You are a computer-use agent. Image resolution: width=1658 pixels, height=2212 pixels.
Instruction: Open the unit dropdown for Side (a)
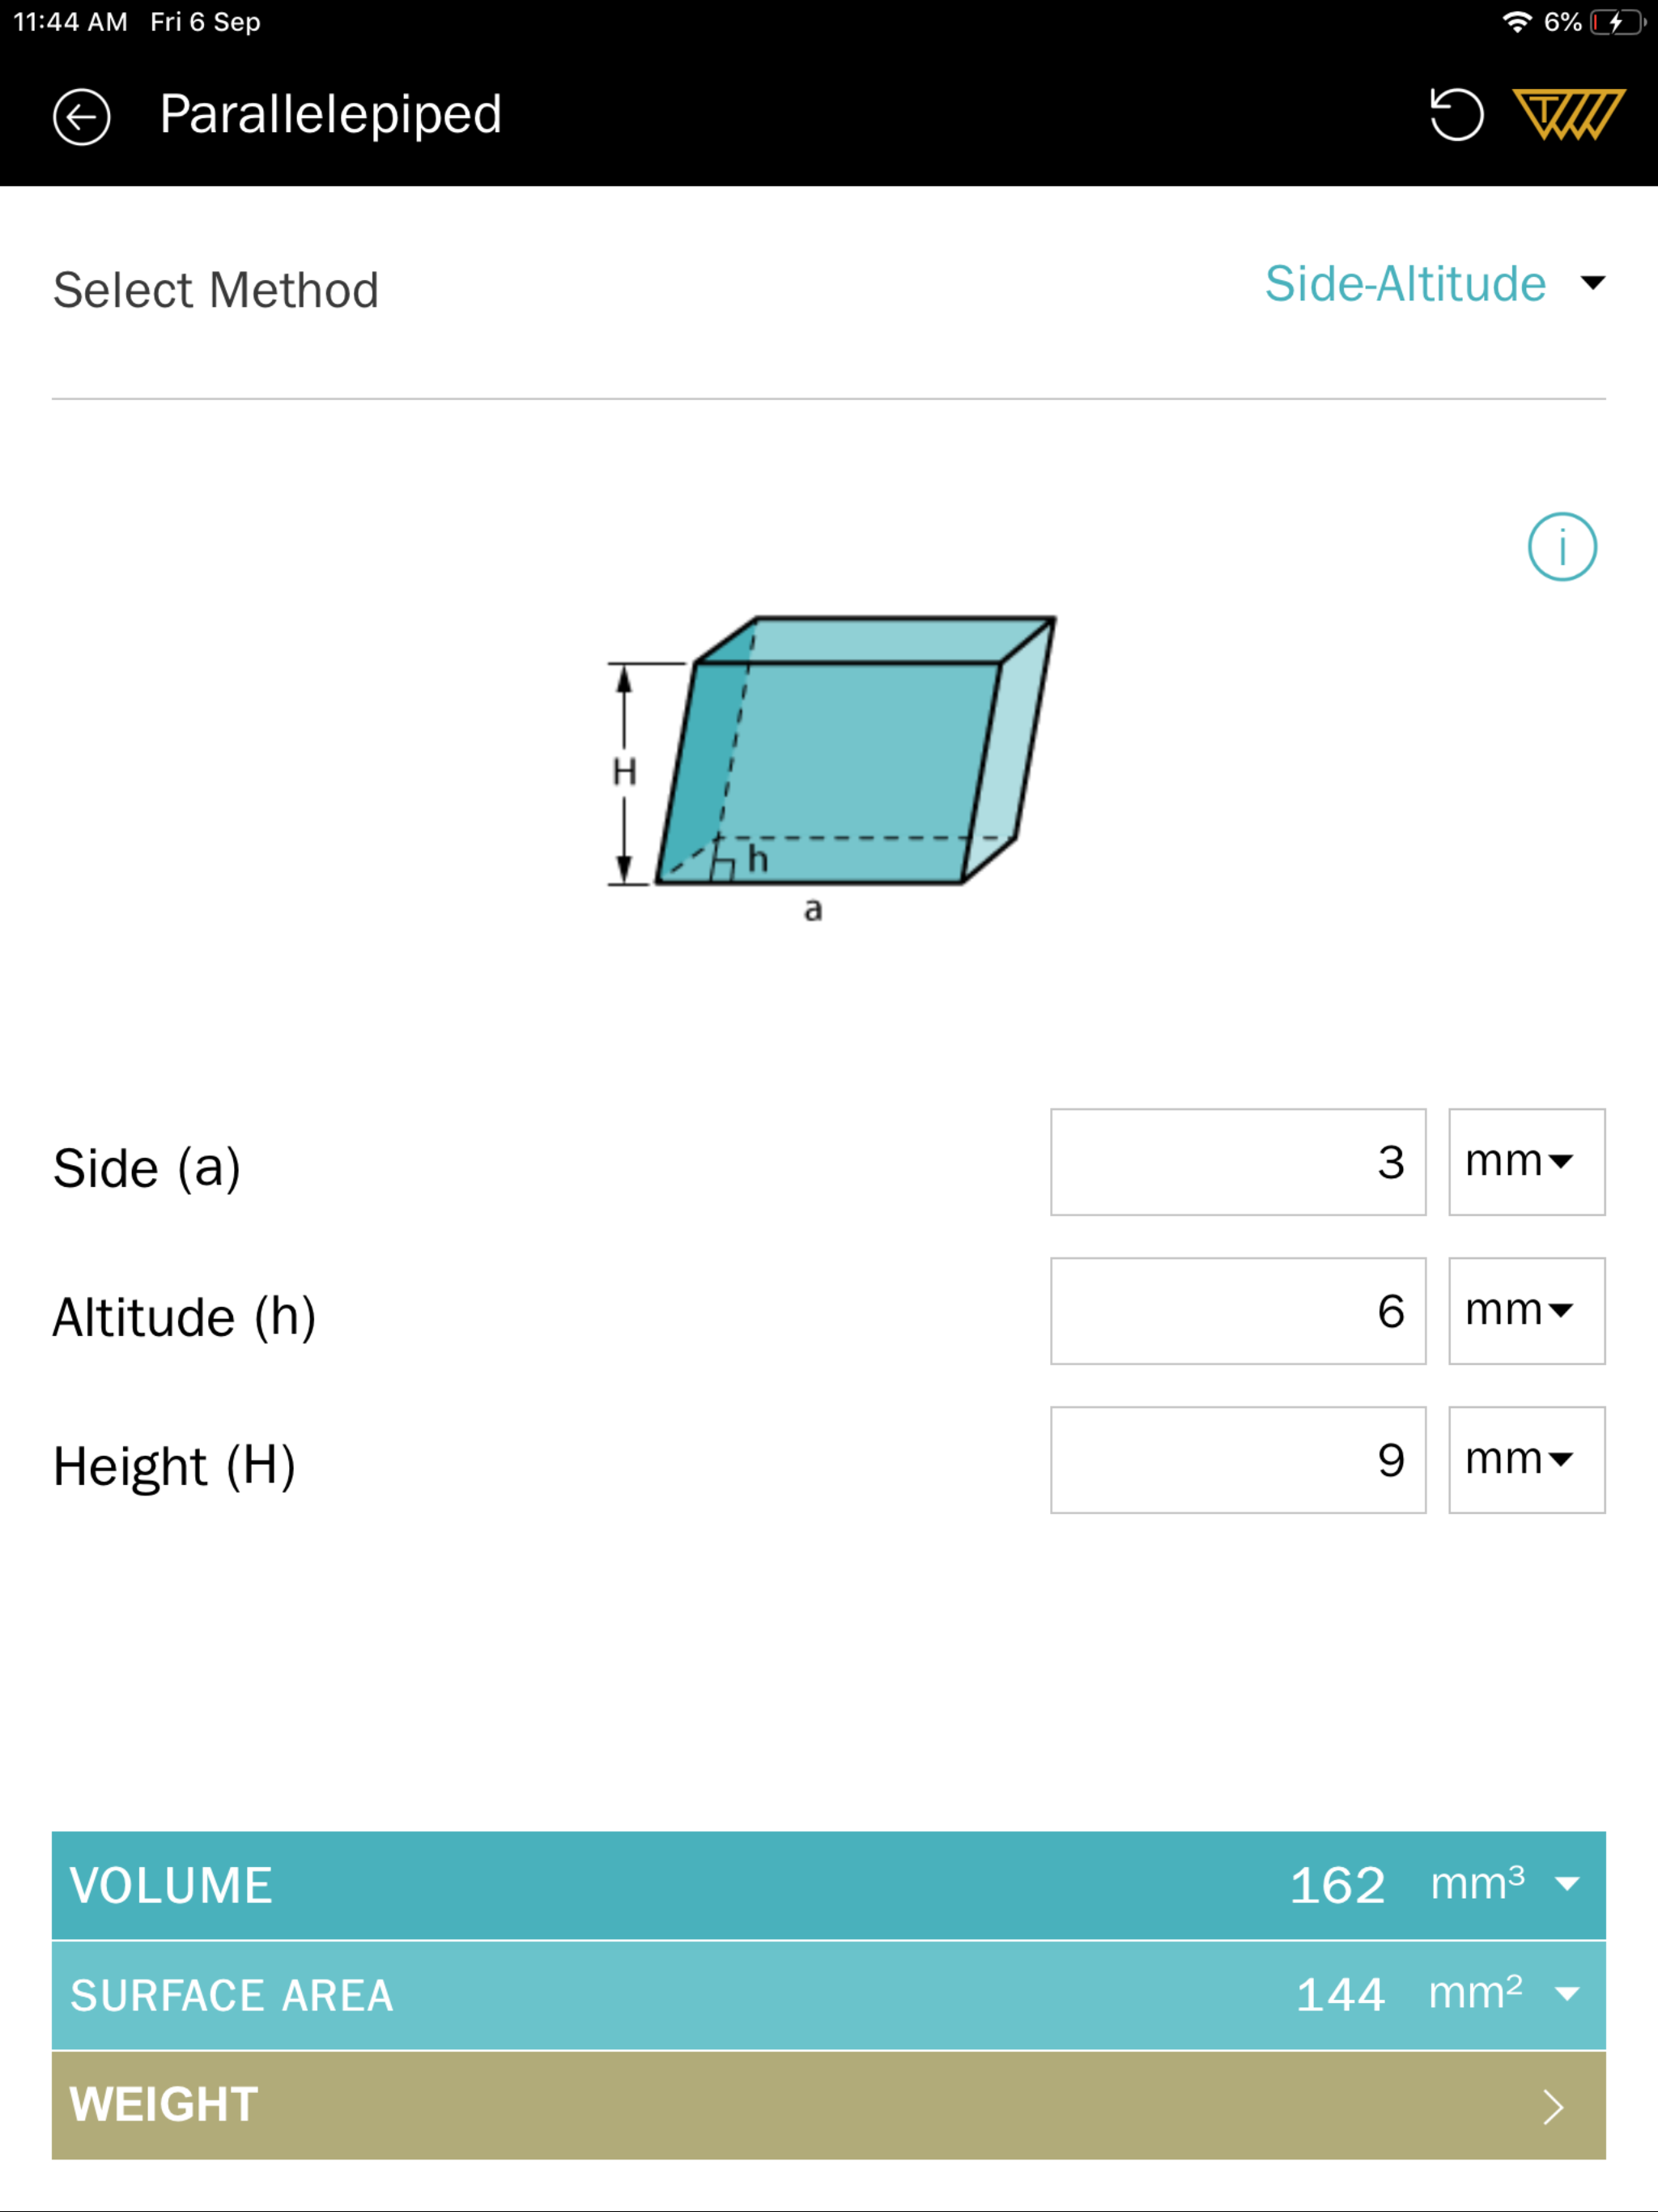coord(1525,1162)
